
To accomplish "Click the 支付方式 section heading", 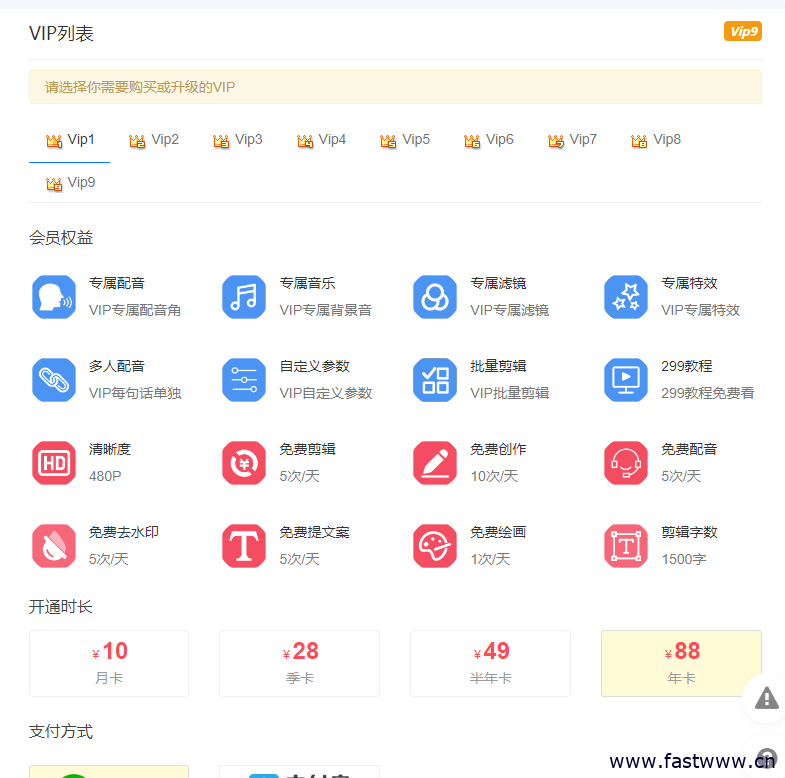I will coord(61,732).
